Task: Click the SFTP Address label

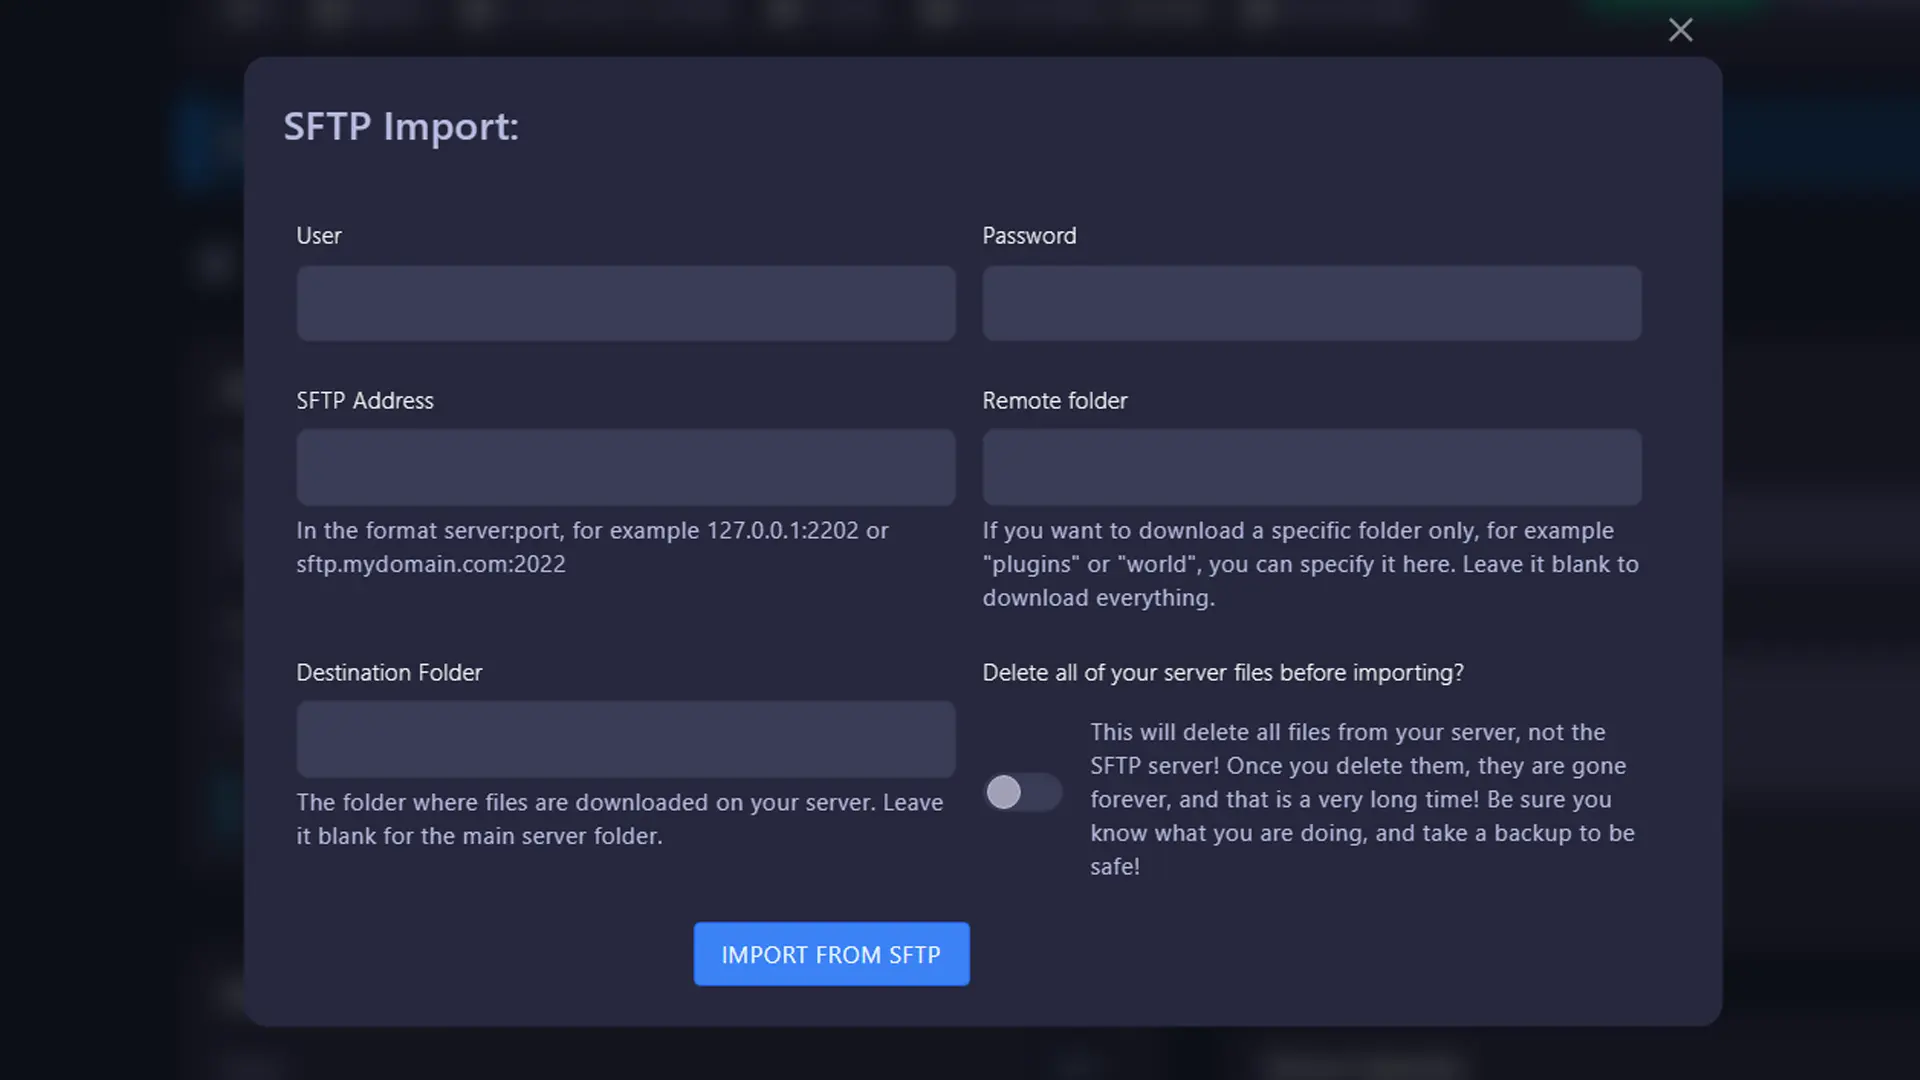Action: (364, 400)
